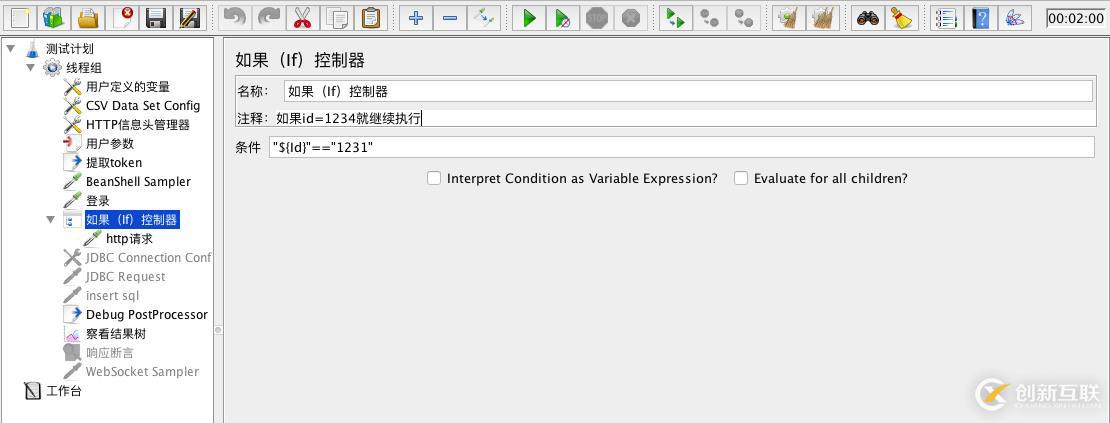Select Debug PostProcessor in the tree
This screenshot has width=1110, height=423.
click(x=147, y=315)
